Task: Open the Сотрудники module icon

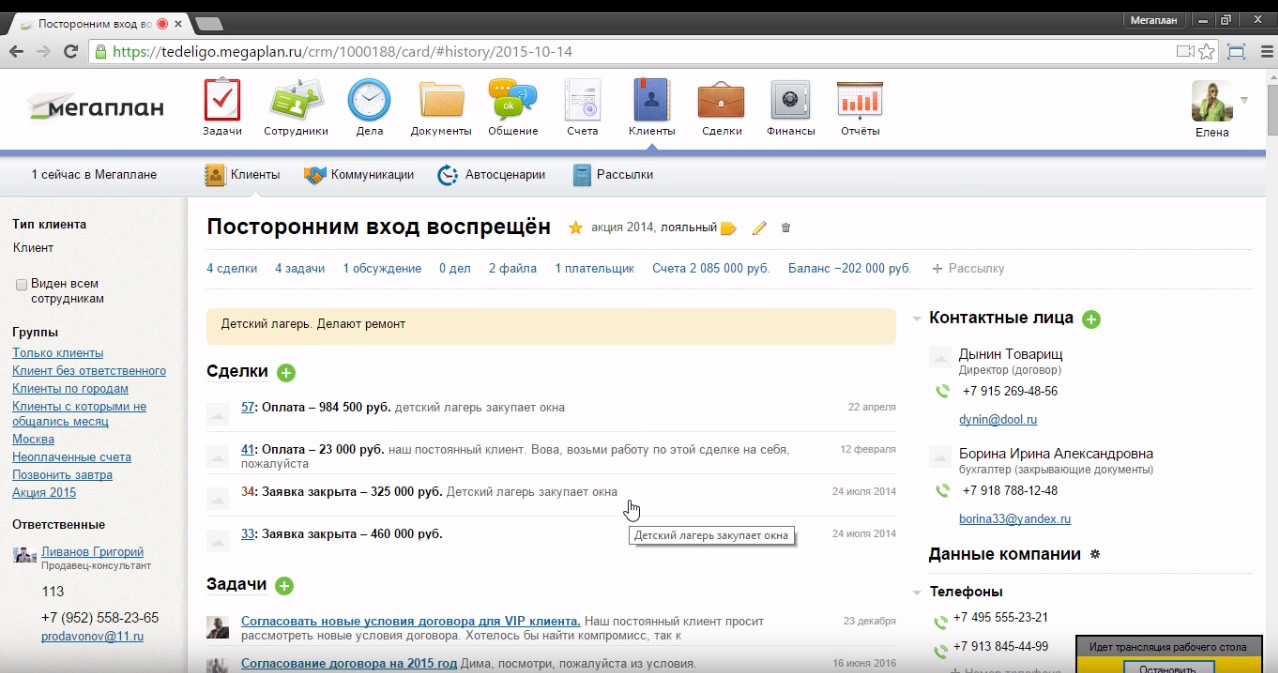Action: pyautogui.click(x=296, y=101)
